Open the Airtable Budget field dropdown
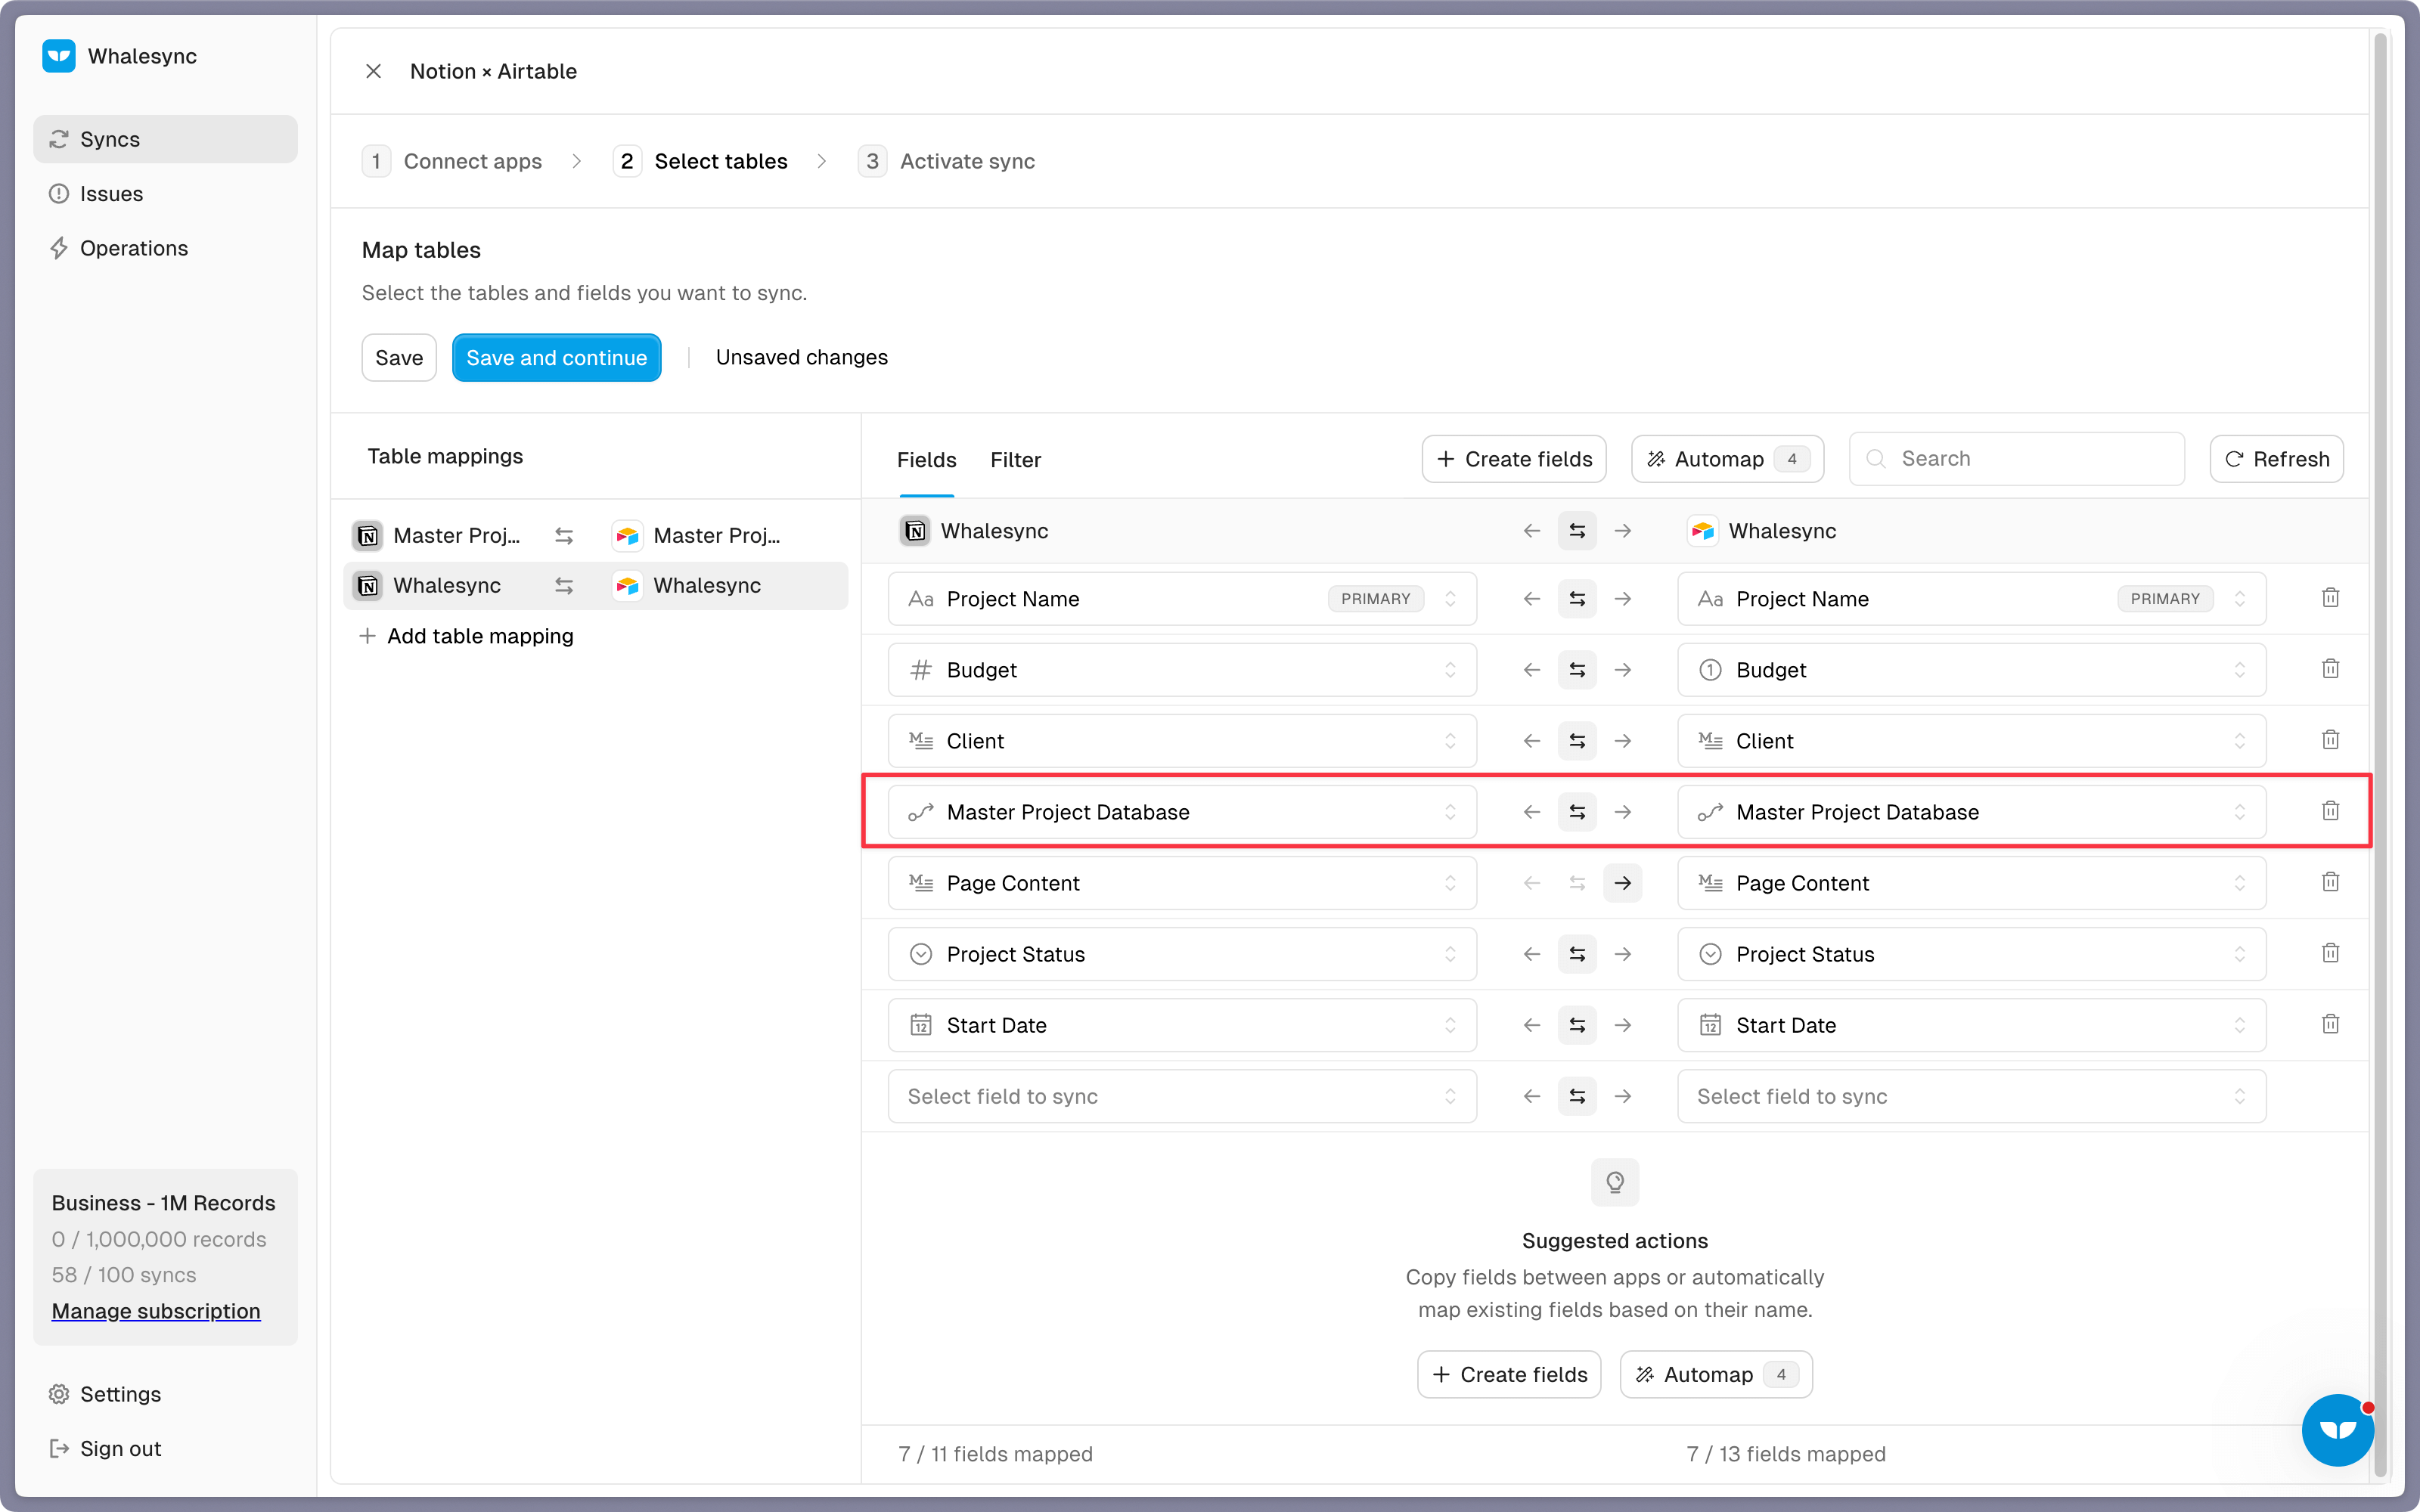The height and width of the screenshot is (1512, 2420). click(x=1971, y=670)
